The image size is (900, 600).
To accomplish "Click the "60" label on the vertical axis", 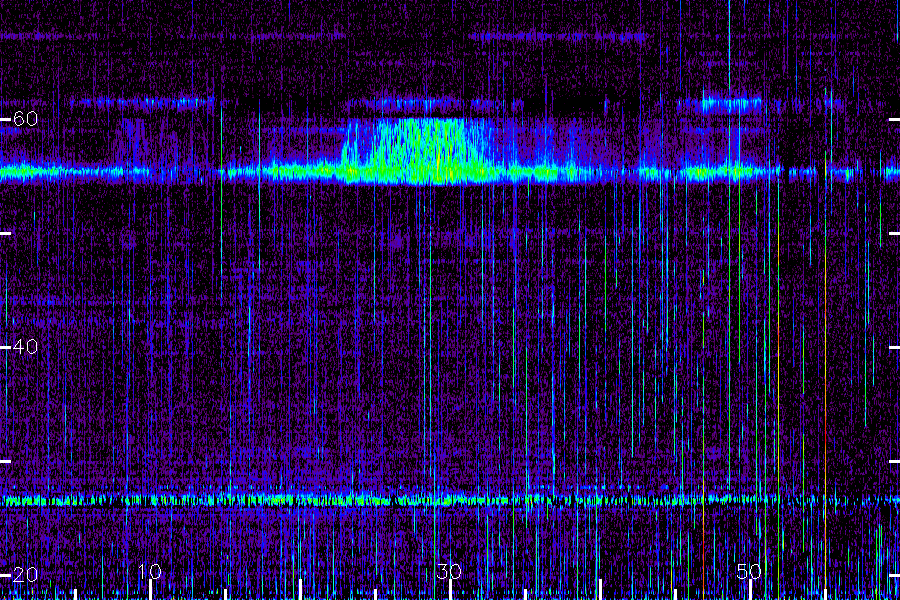I will (25, 119).
